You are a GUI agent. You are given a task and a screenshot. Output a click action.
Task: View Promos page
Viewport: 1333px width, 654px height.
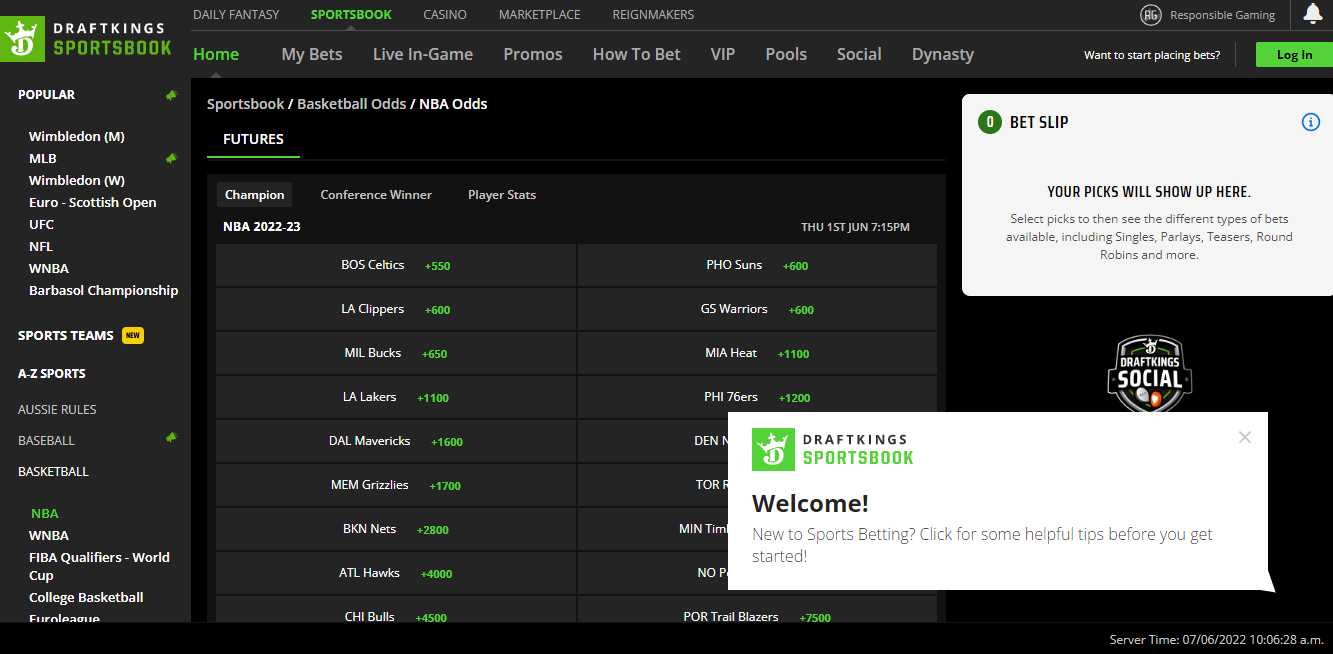click(x=533, y=54)
